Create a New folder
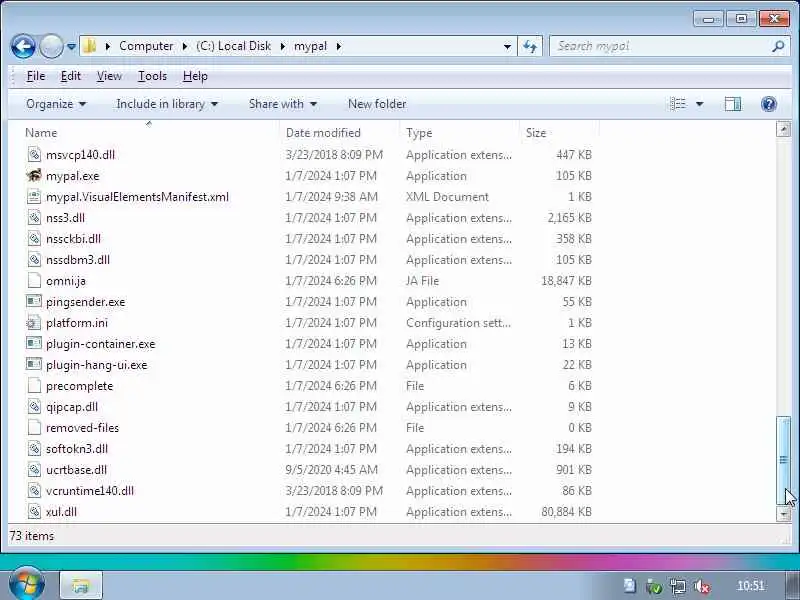800x600 pixels. coord(377,104)
